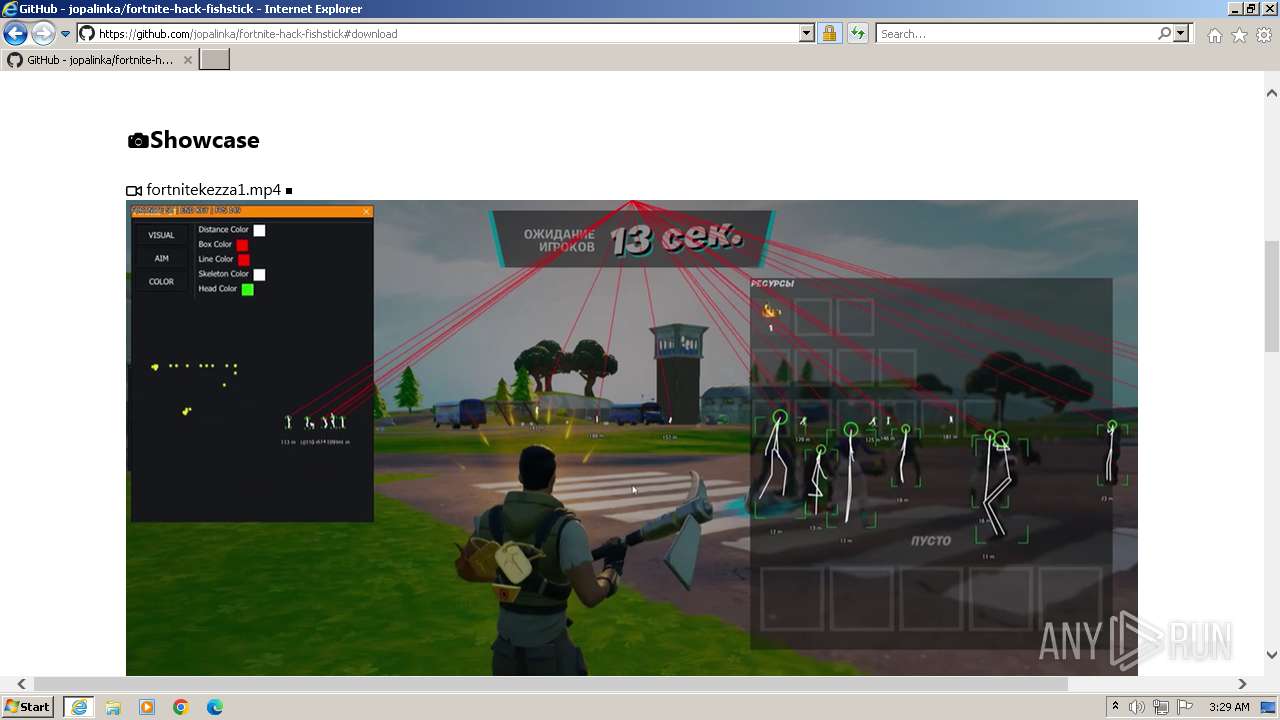
Task: Click the magnifier search icon
Action: coord(1164,33)
